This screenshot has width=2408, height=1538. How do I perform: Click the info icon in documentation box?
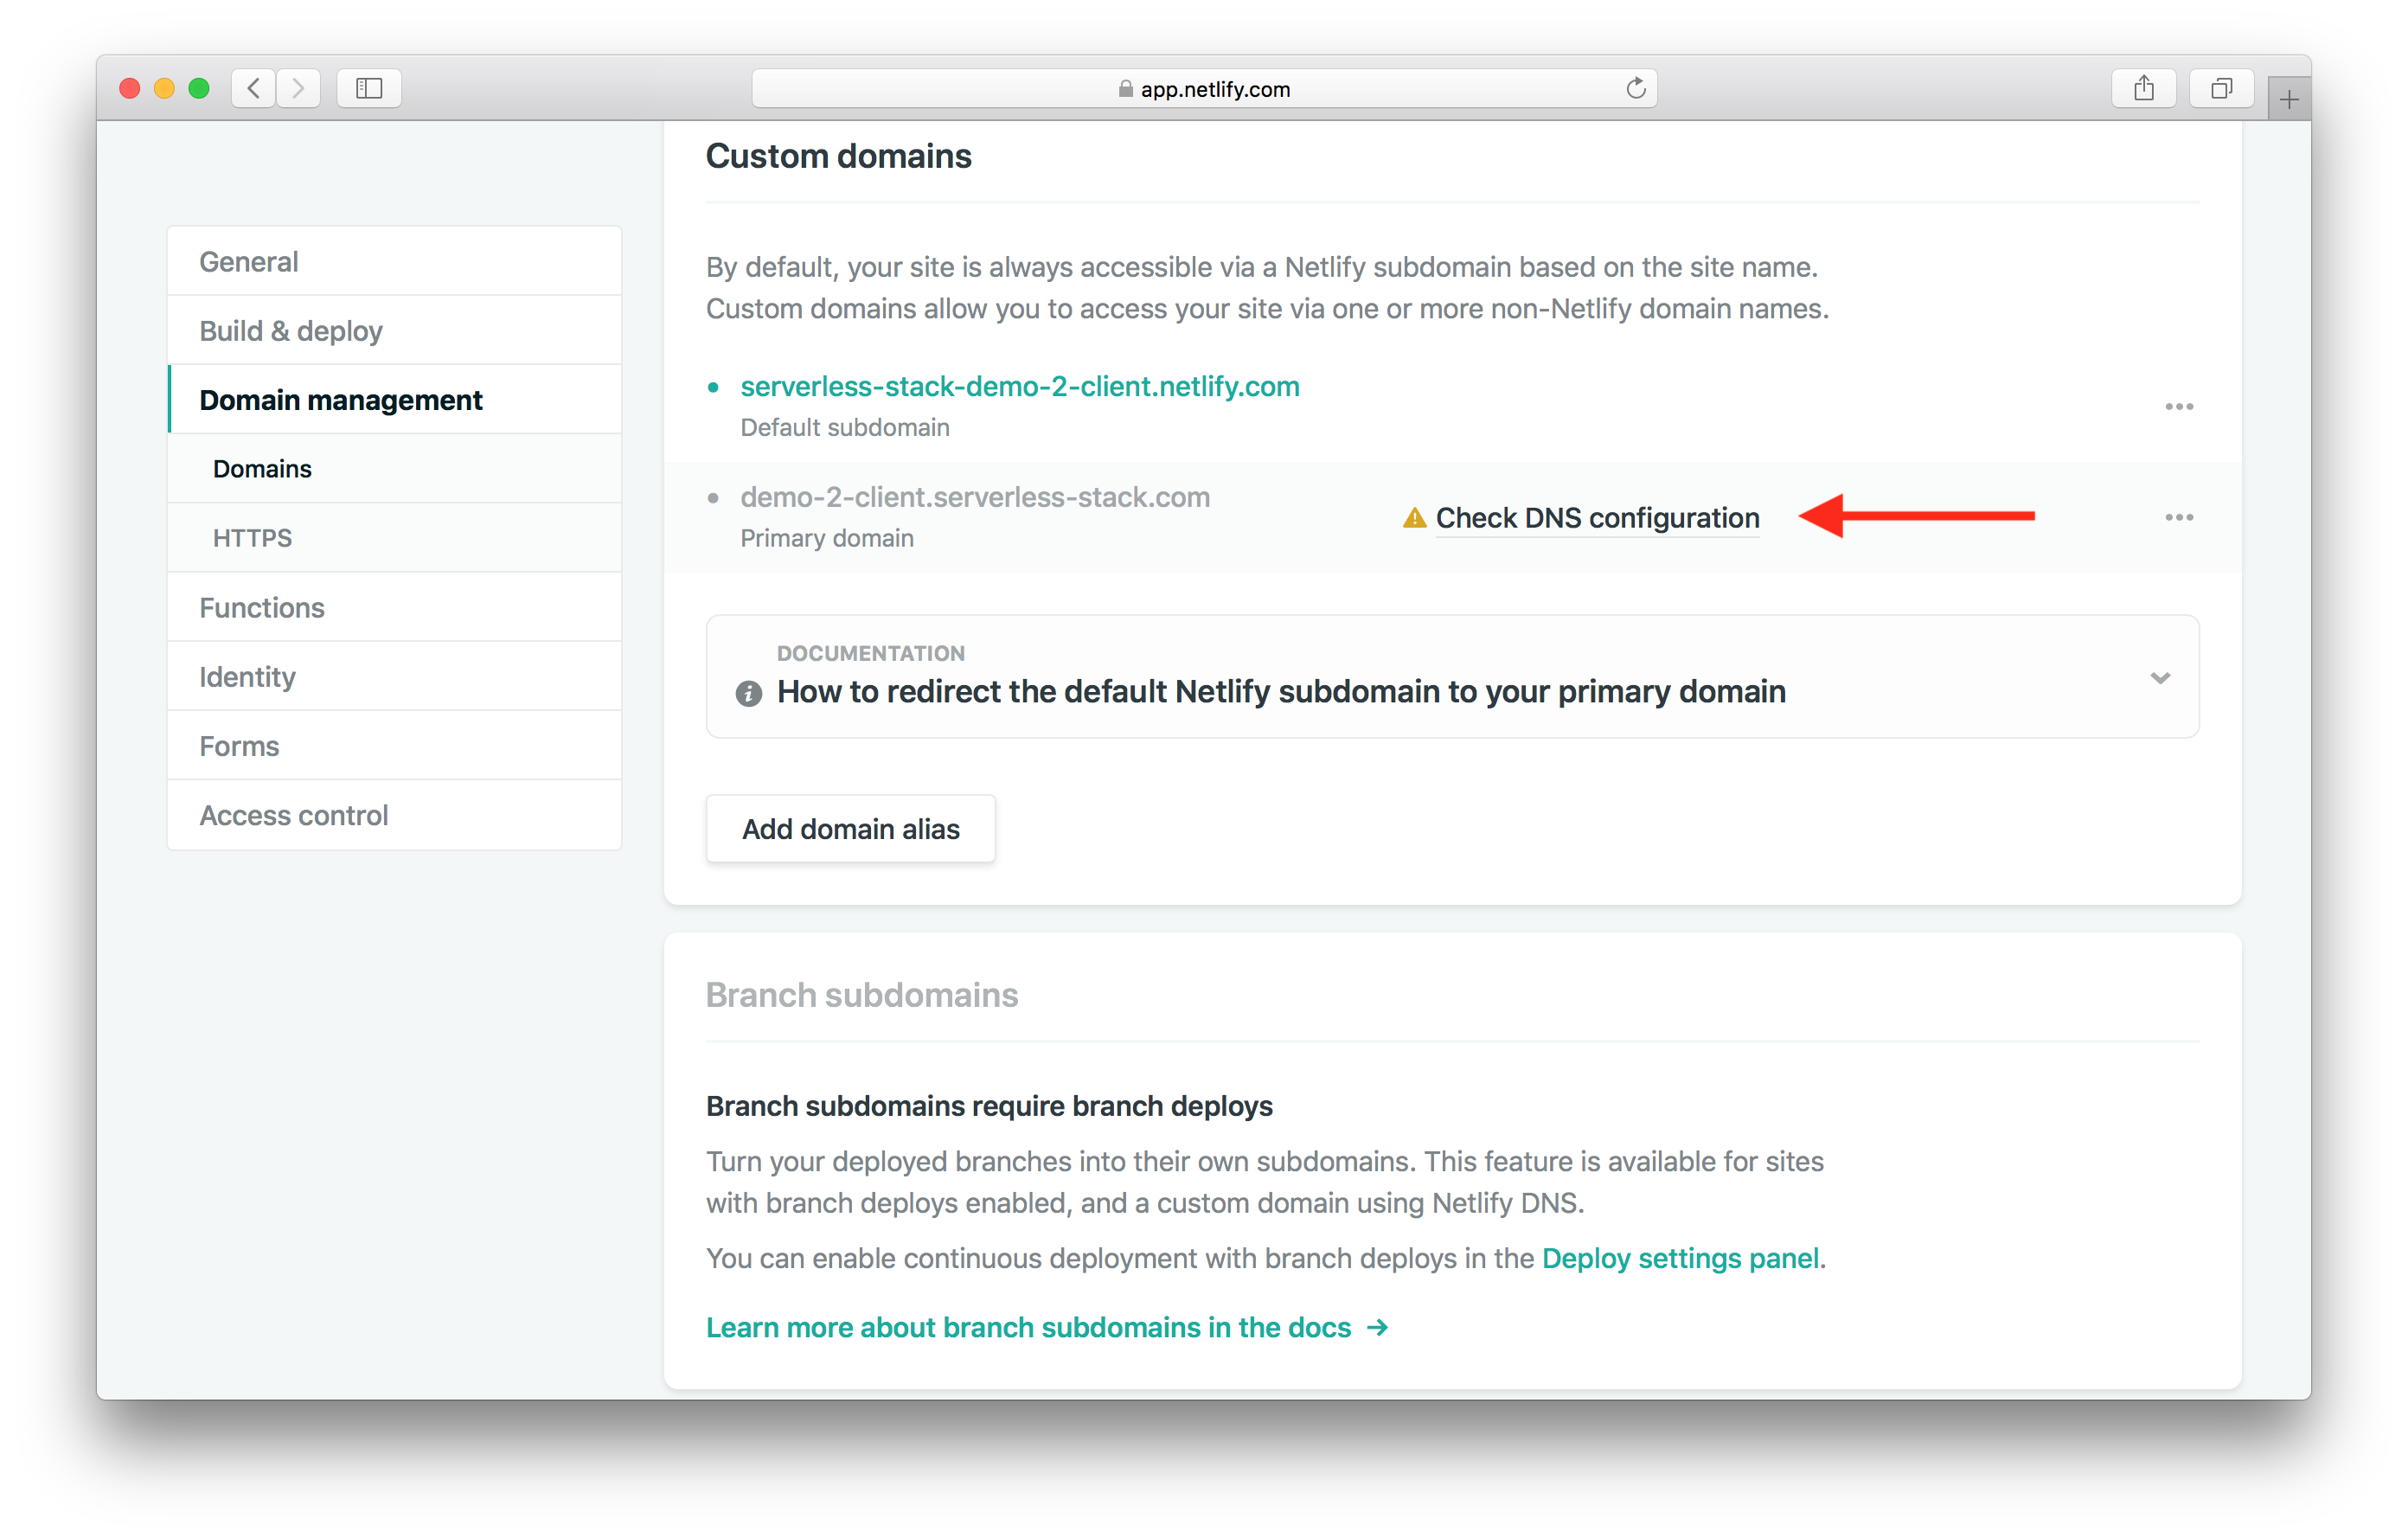(x=748, y=693)
